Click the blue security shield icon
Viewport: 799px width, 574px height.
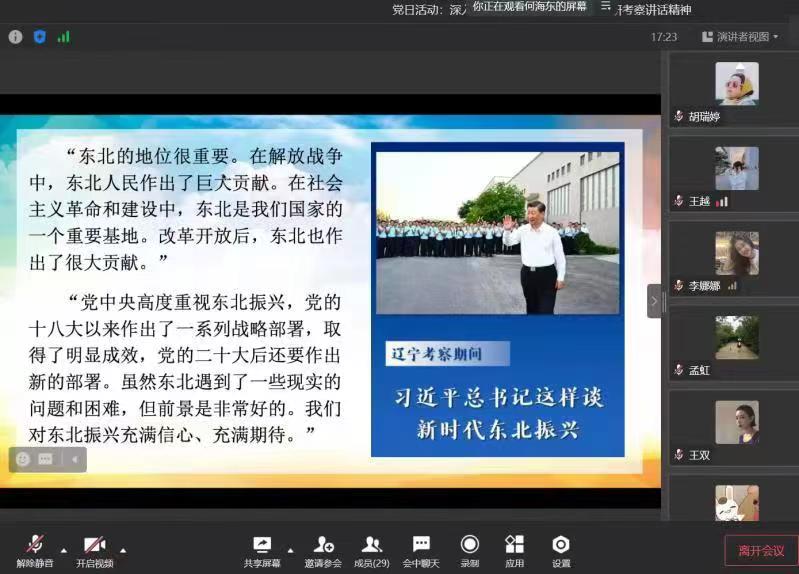(40, 37)
